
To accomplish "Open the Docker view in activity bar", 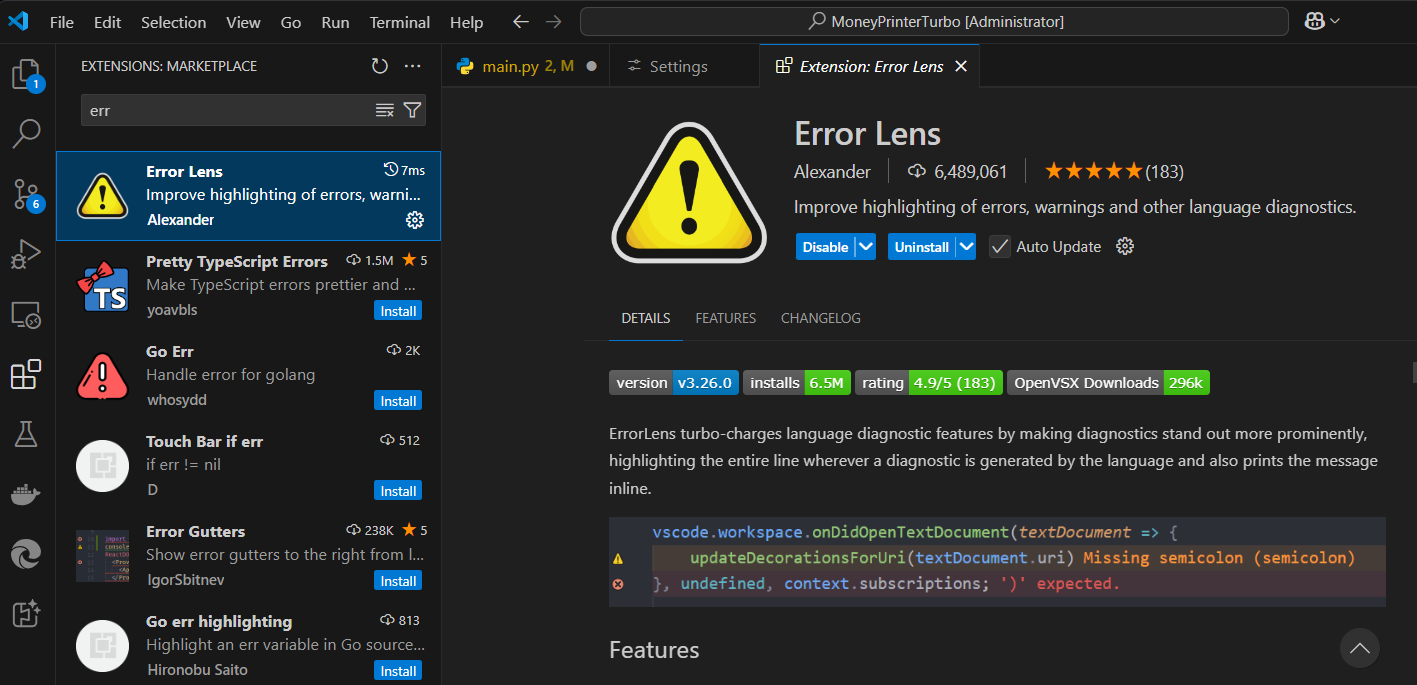I will point(26,494).
